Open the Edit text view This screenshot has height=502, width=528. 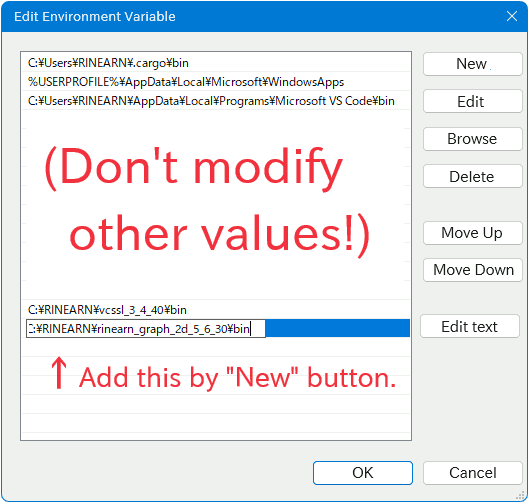pyautogui.click(x=470, y=326)
